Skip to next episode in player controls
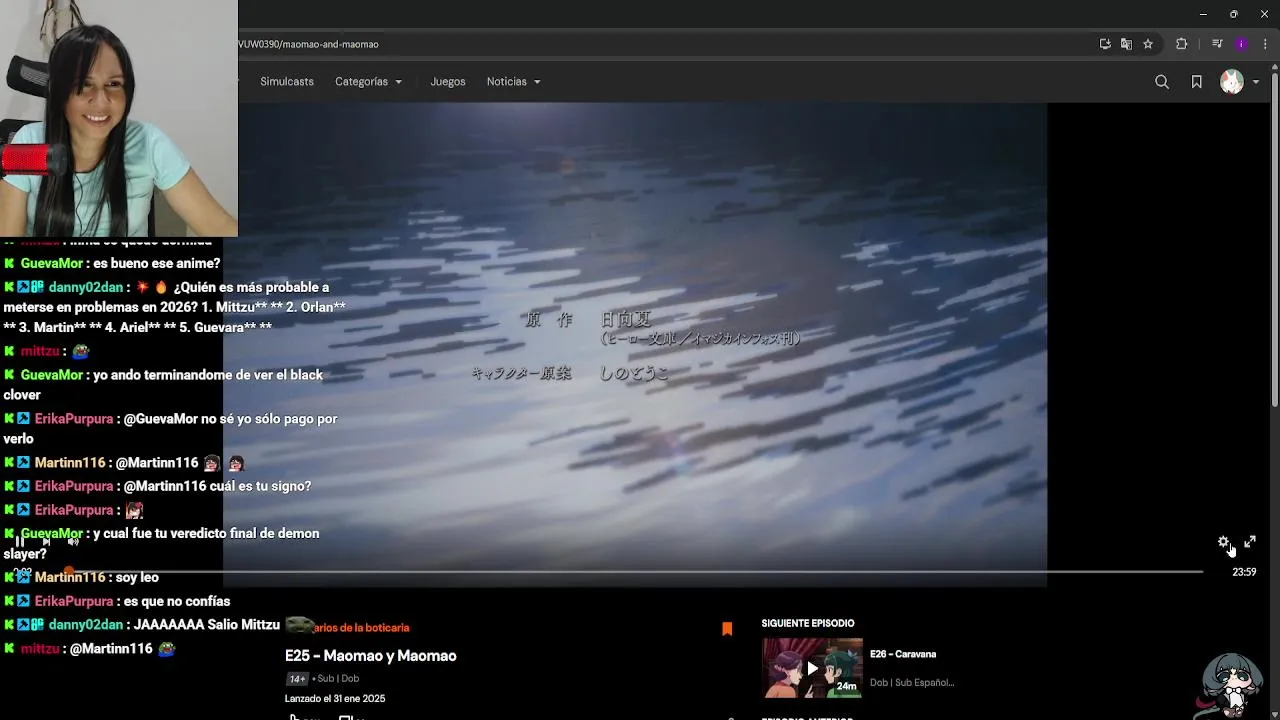Viewport: 1280px width, 720px height. click(x=46, y=542)
